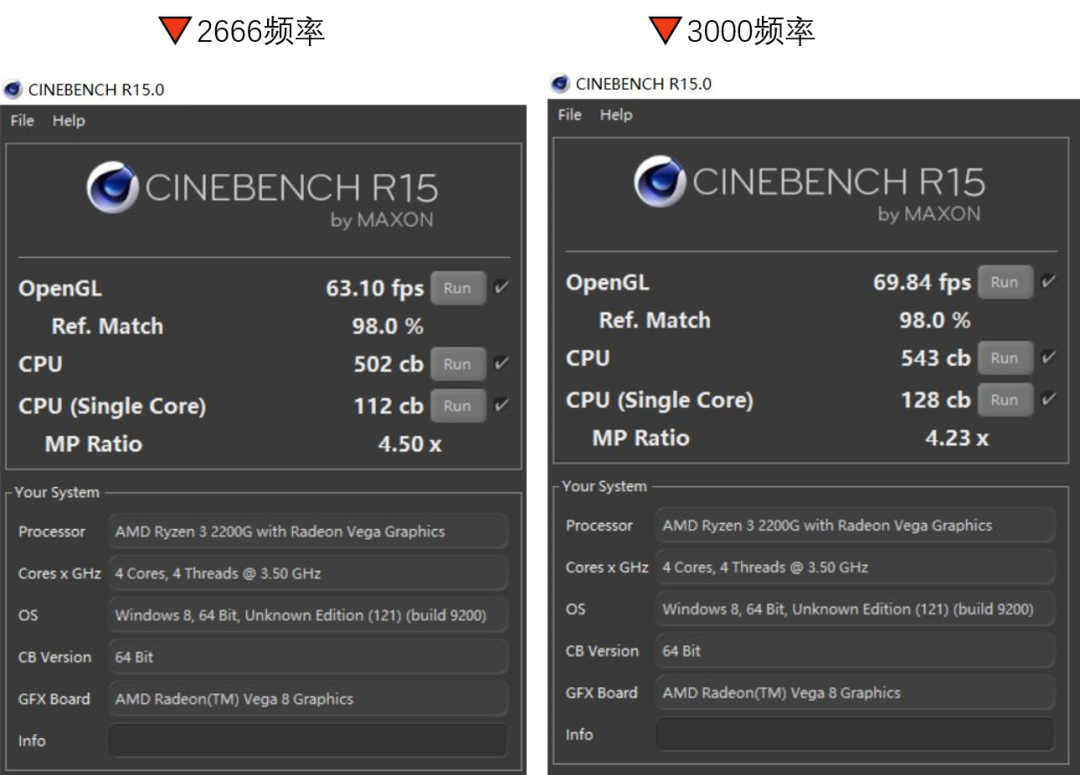Viewport: 1080px width, 775px height.
Task: Click the 502 cb CPU score
Action: [388, 364]
